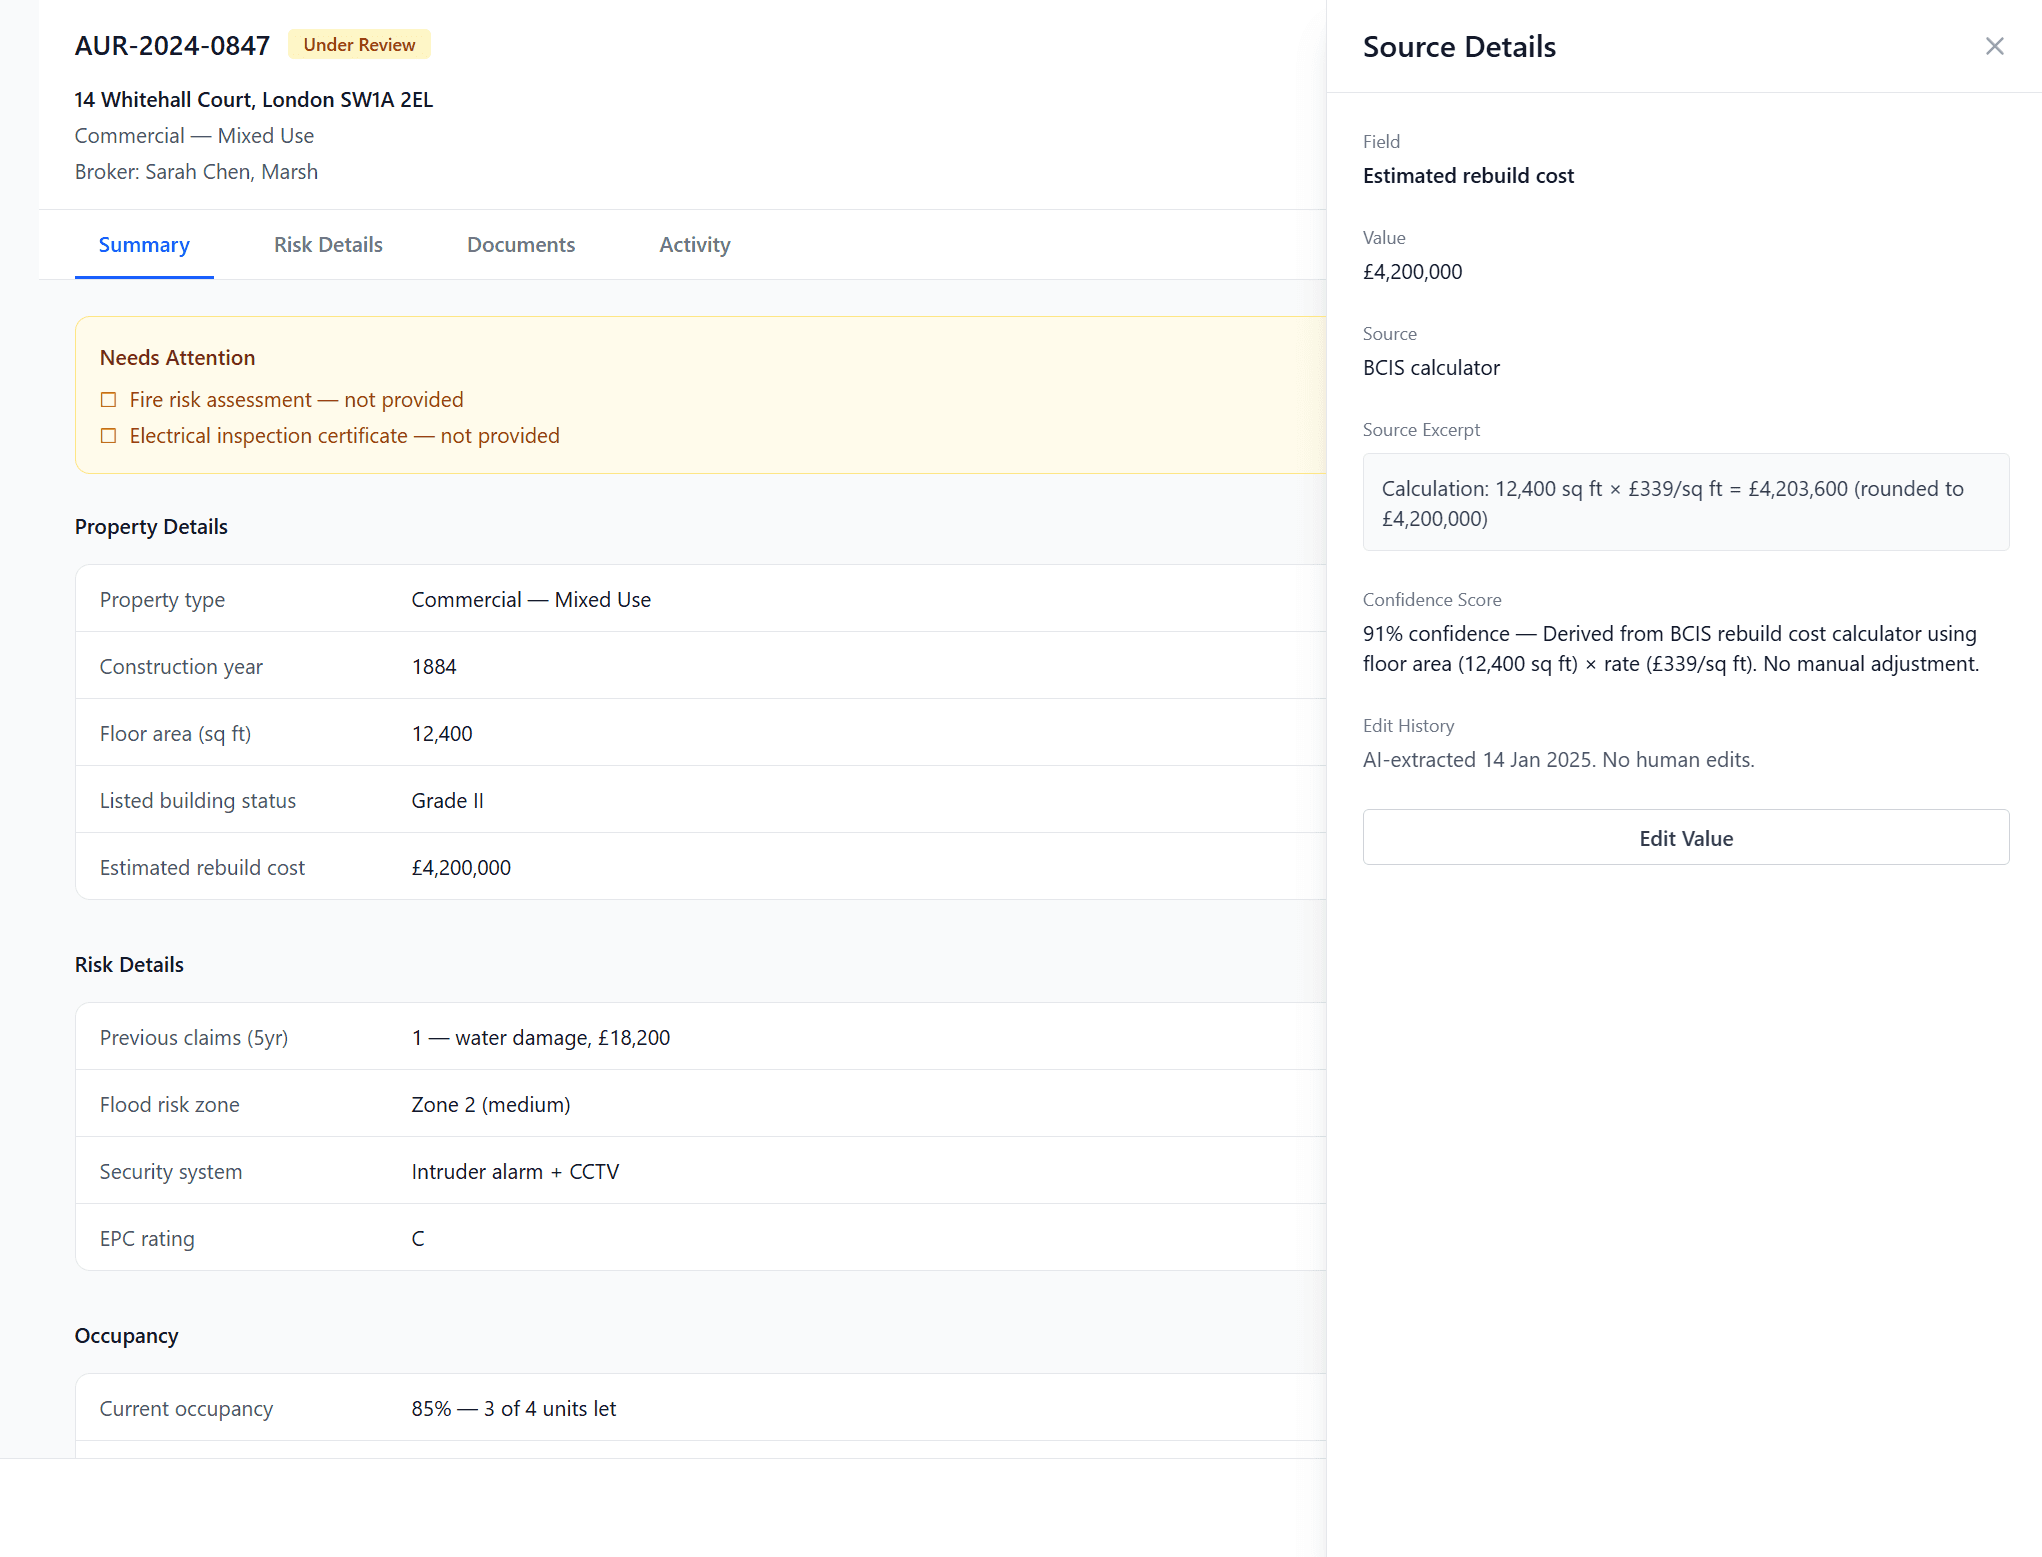Open the Documents tab
This screenshot has height=1557, width=2042.
pos(521,245)
